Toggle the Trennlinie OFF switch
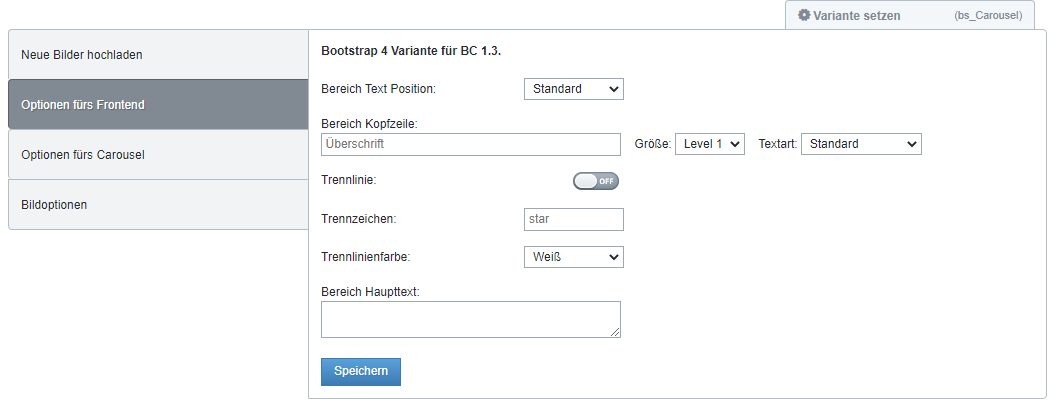Viewport: 1054px width, 406px height. pos(596,181)
